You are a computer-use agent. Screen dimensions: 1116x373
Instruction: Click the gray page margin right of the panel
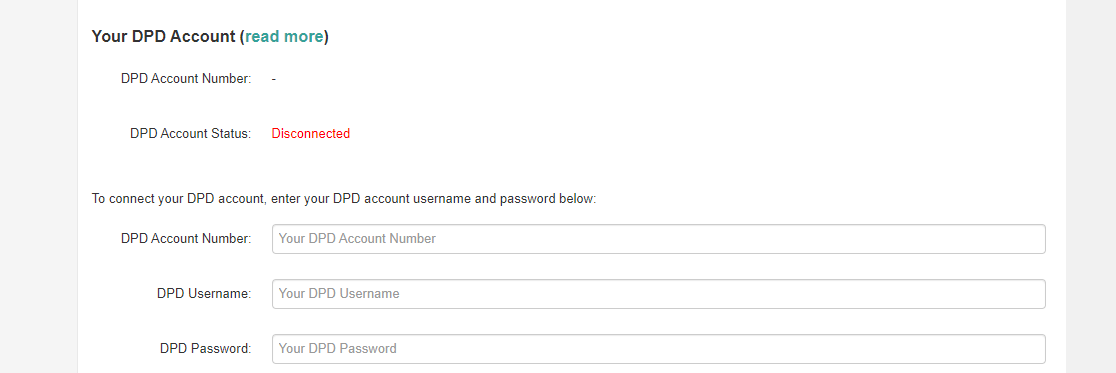pos(1091,186)
